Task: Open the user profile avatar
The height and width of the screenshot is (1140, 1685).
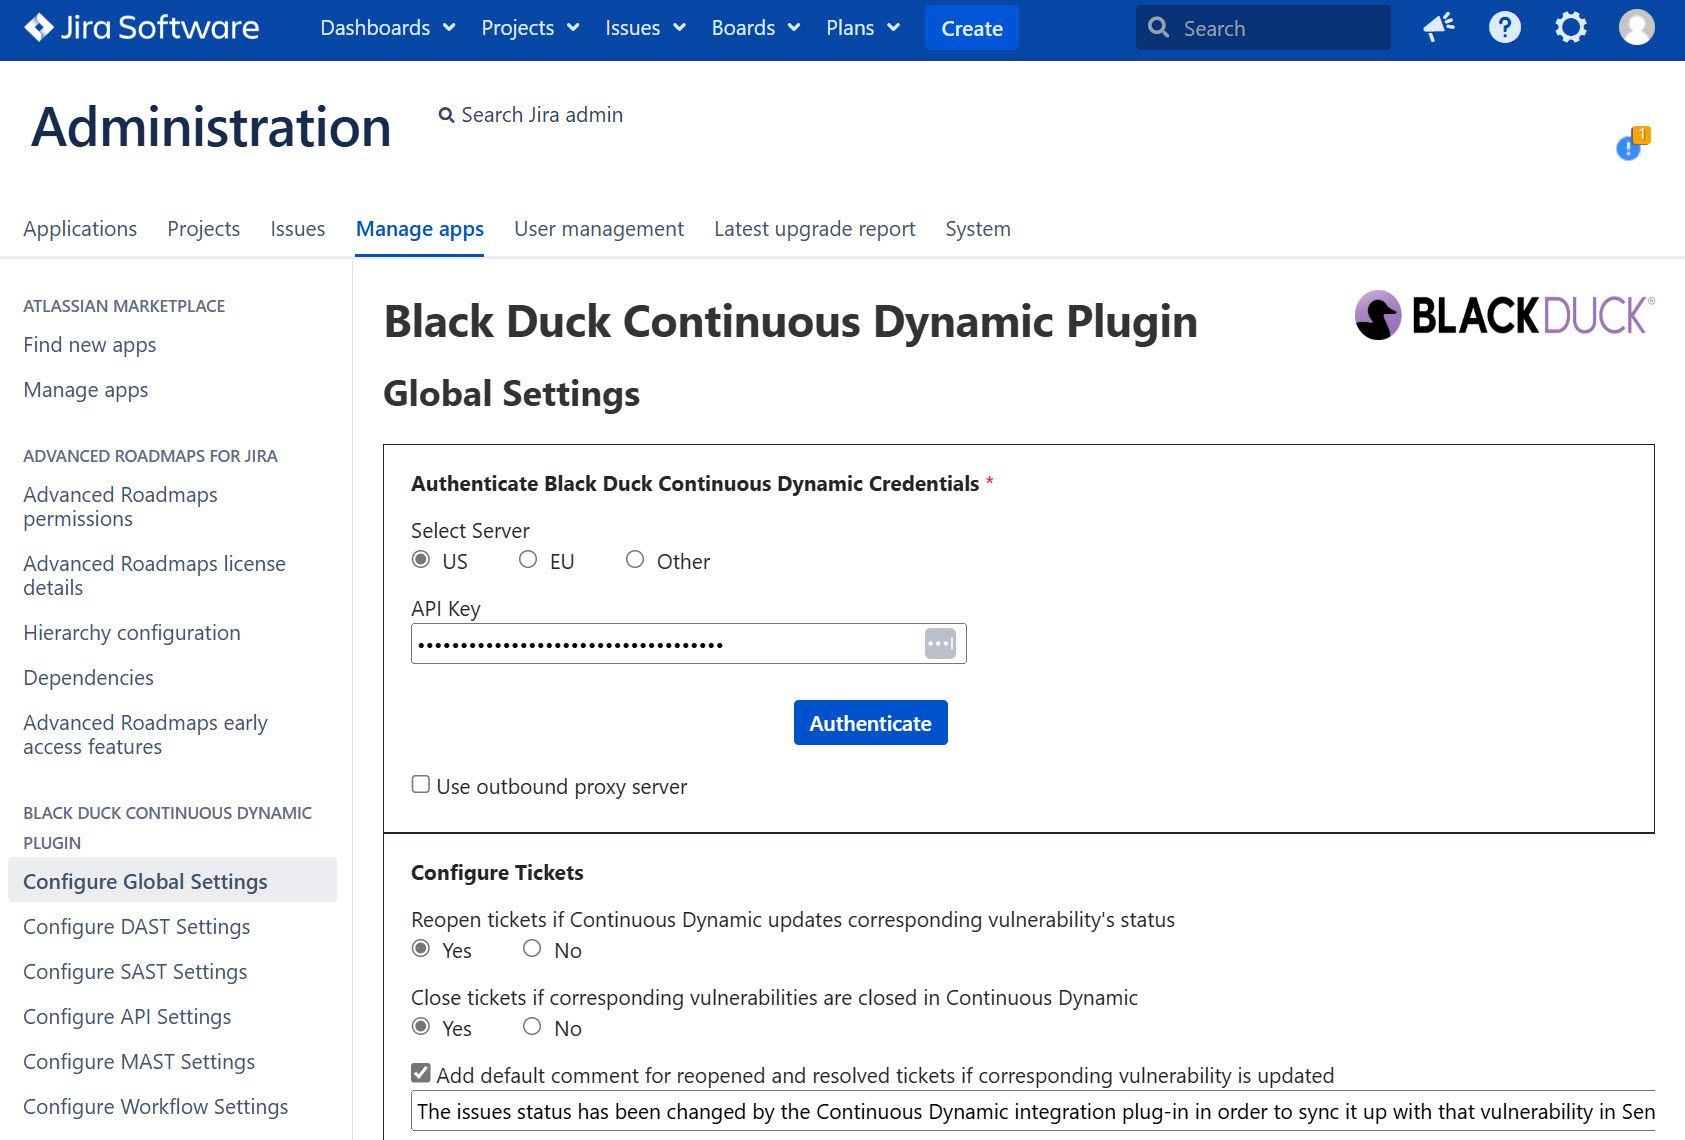Action: (1636, 27)
